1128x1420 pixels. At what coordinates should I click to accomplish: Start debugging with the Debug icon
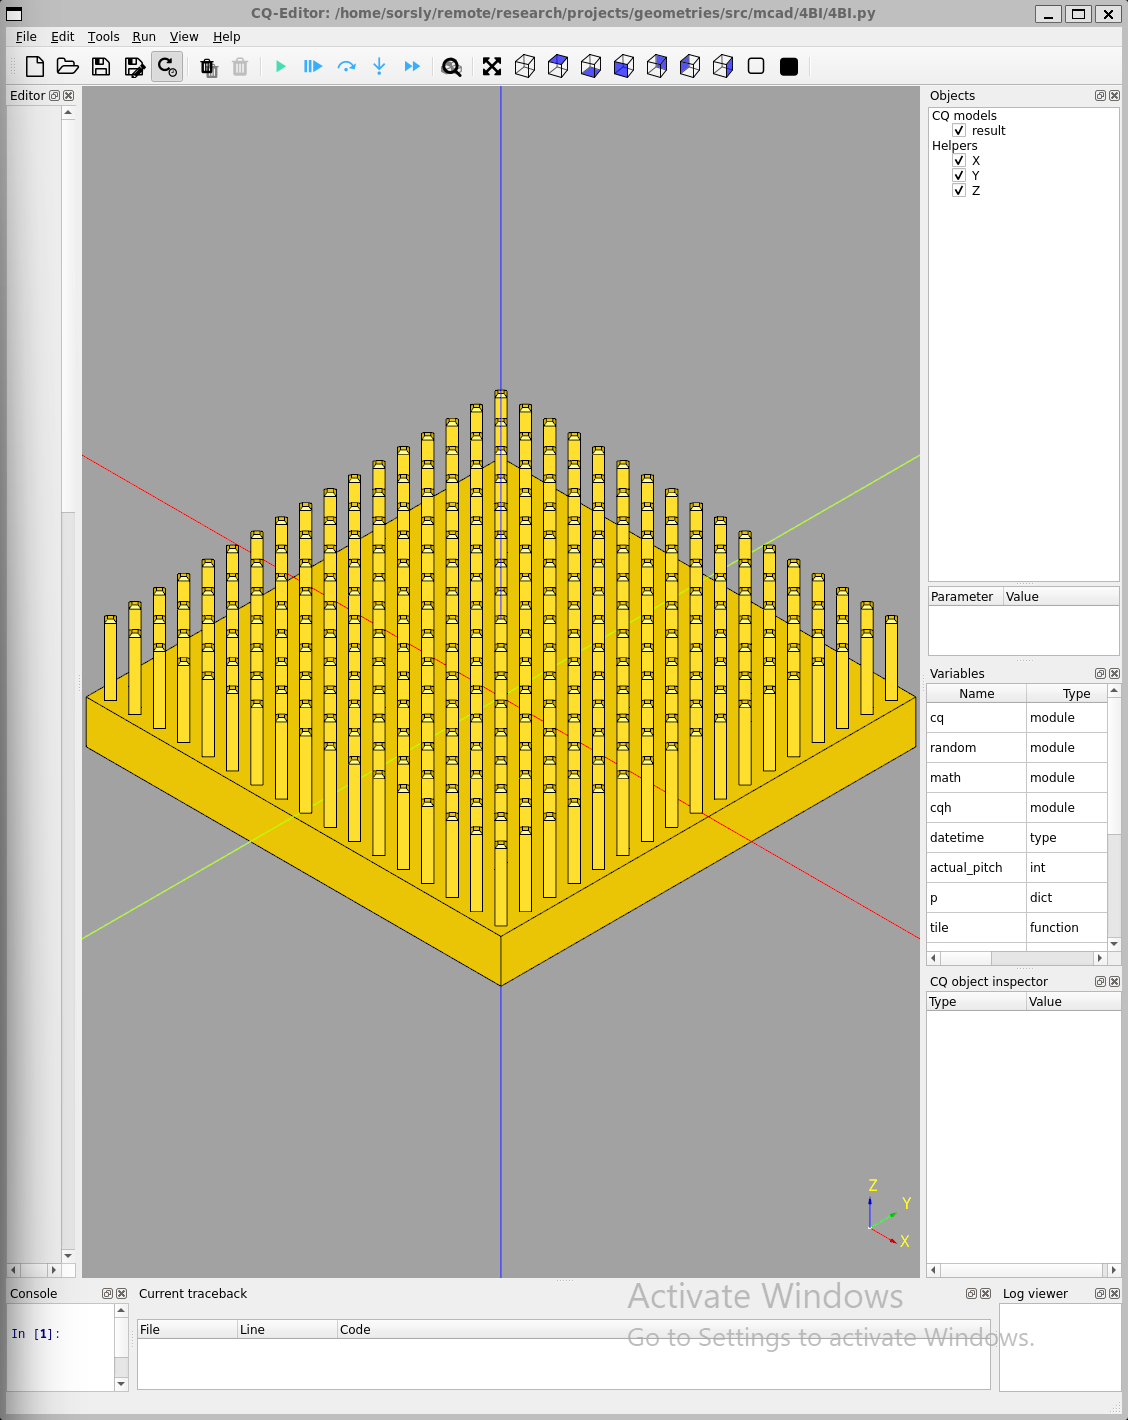pyautogui.click(x=313, y=67)
